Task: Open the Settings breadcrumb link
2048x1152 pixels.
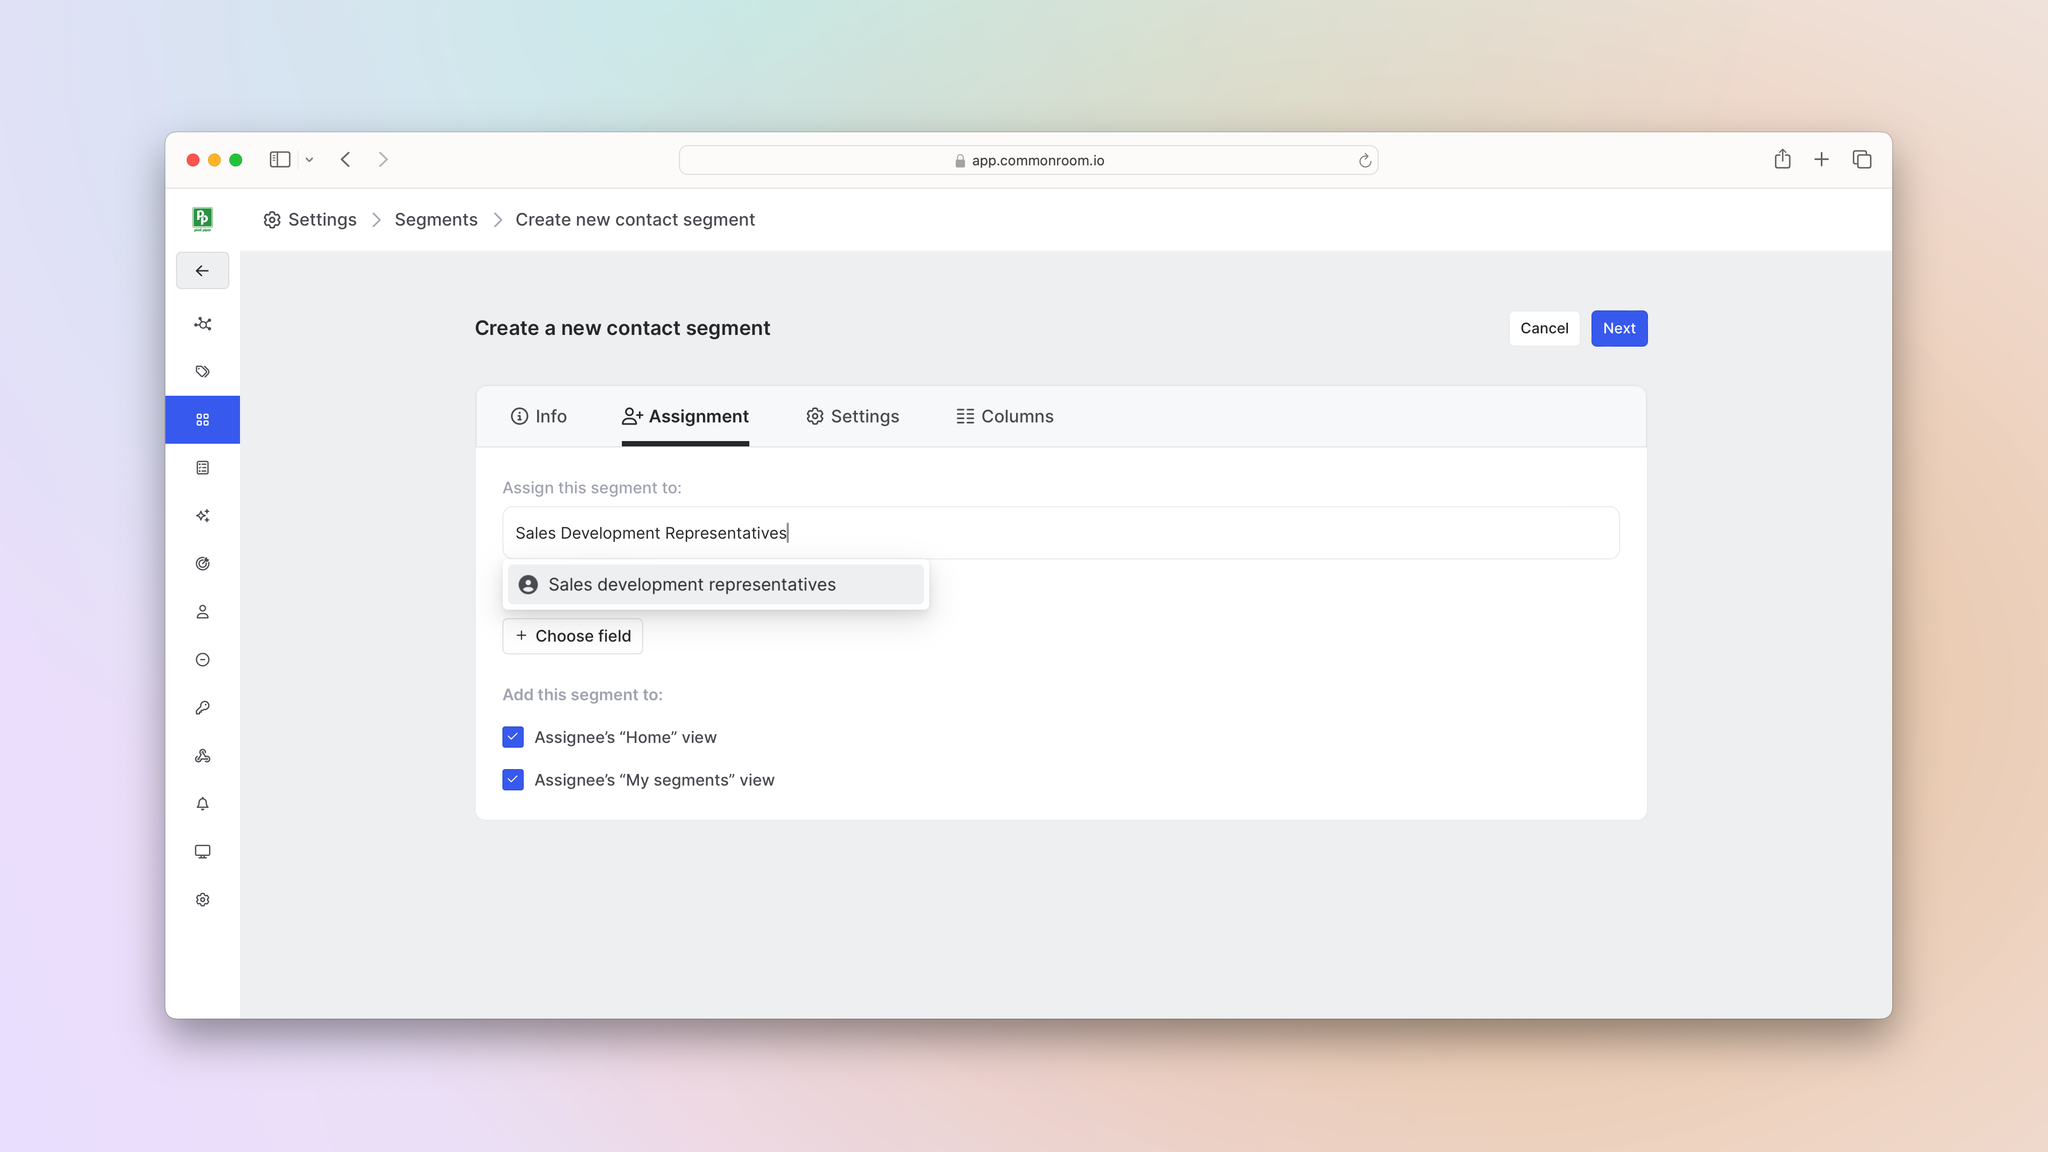Action: pyautogui.click(x=322, y=220)
